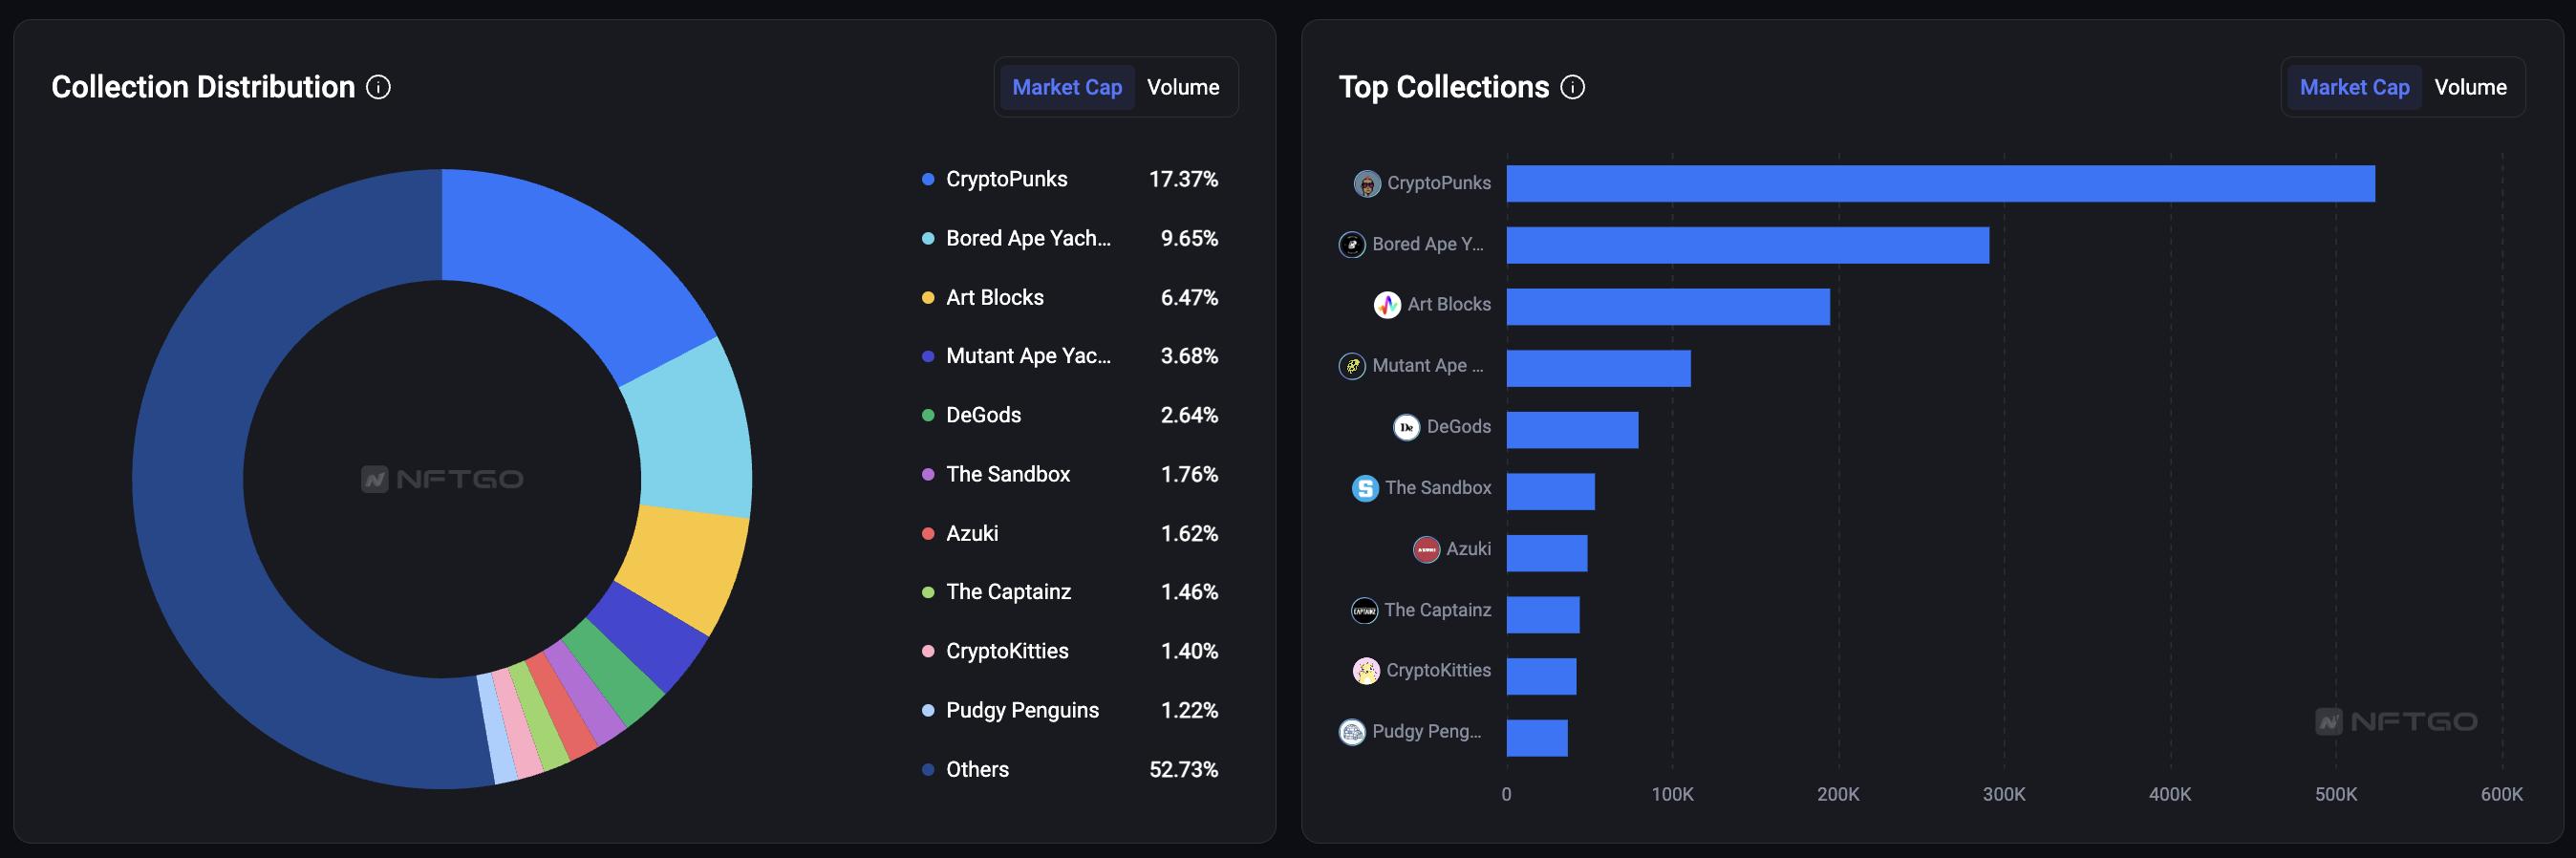Click Bored Ape Yach... legend label

click(x=1028, y=238)
